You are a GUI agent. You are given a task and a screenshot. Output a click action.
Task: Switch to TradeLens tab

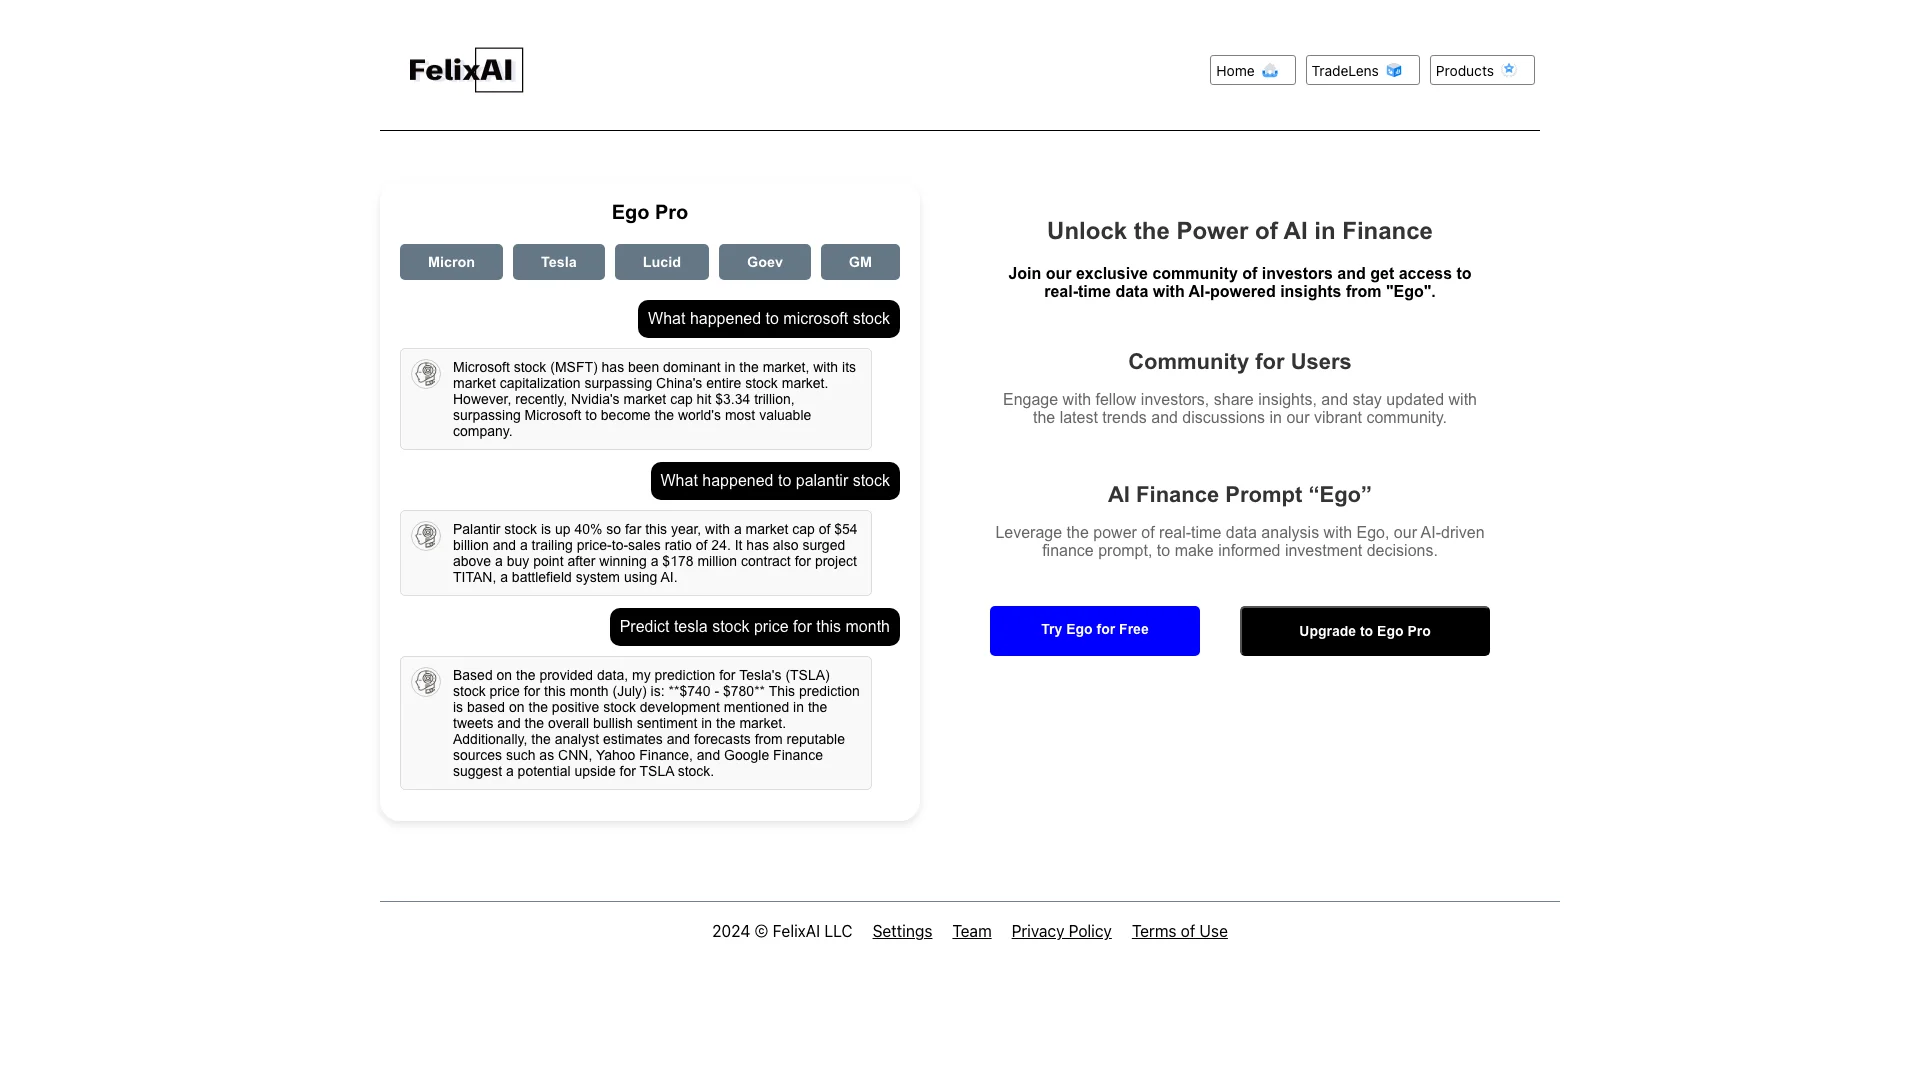pyautogui.click(x=1362, y=70)
